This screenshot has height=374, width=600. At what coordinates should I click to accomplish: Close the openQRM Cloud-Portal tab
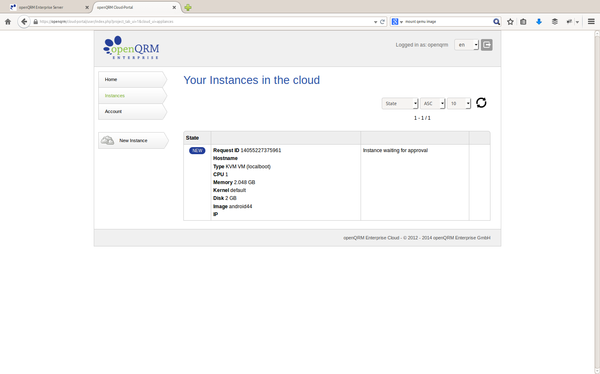coord(174,7)
